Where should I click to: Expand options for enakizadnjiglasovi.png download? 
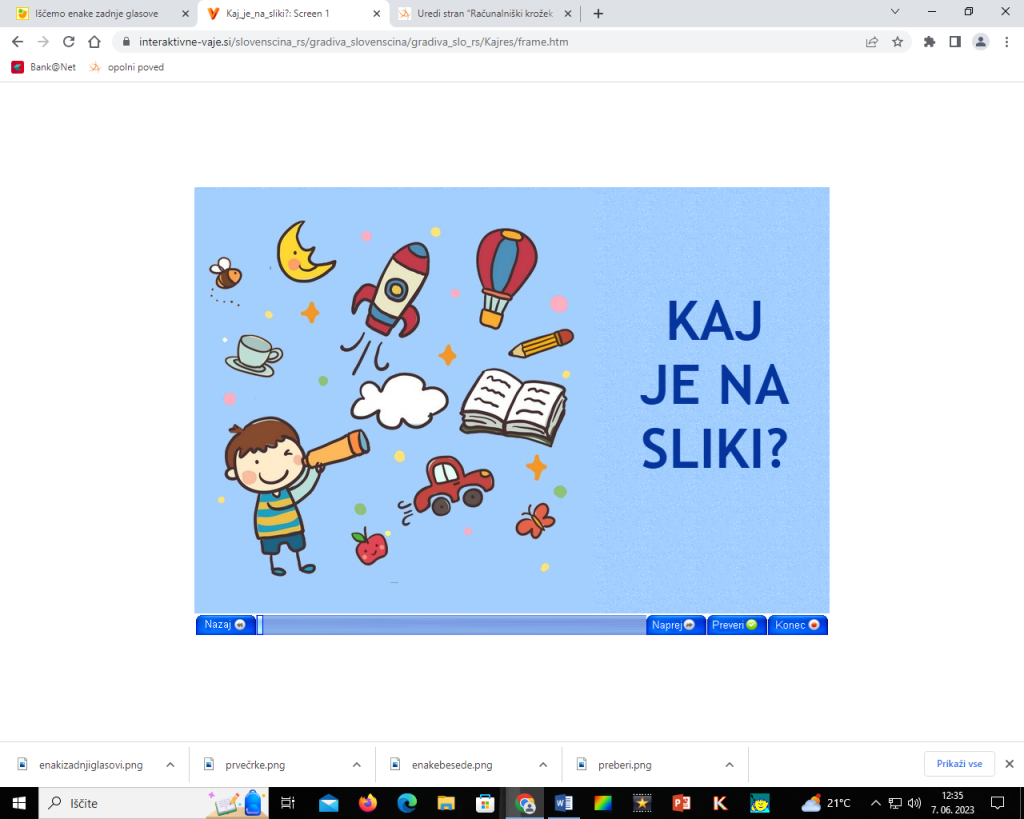pos(170,765)
